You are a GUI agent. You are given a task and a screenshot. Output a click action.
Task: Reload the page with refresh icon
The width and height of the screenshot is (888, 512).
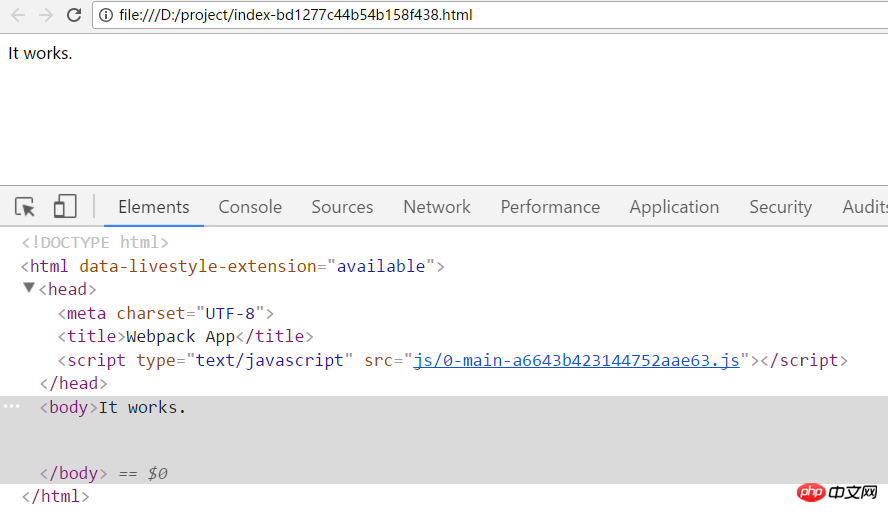[74, 15]
